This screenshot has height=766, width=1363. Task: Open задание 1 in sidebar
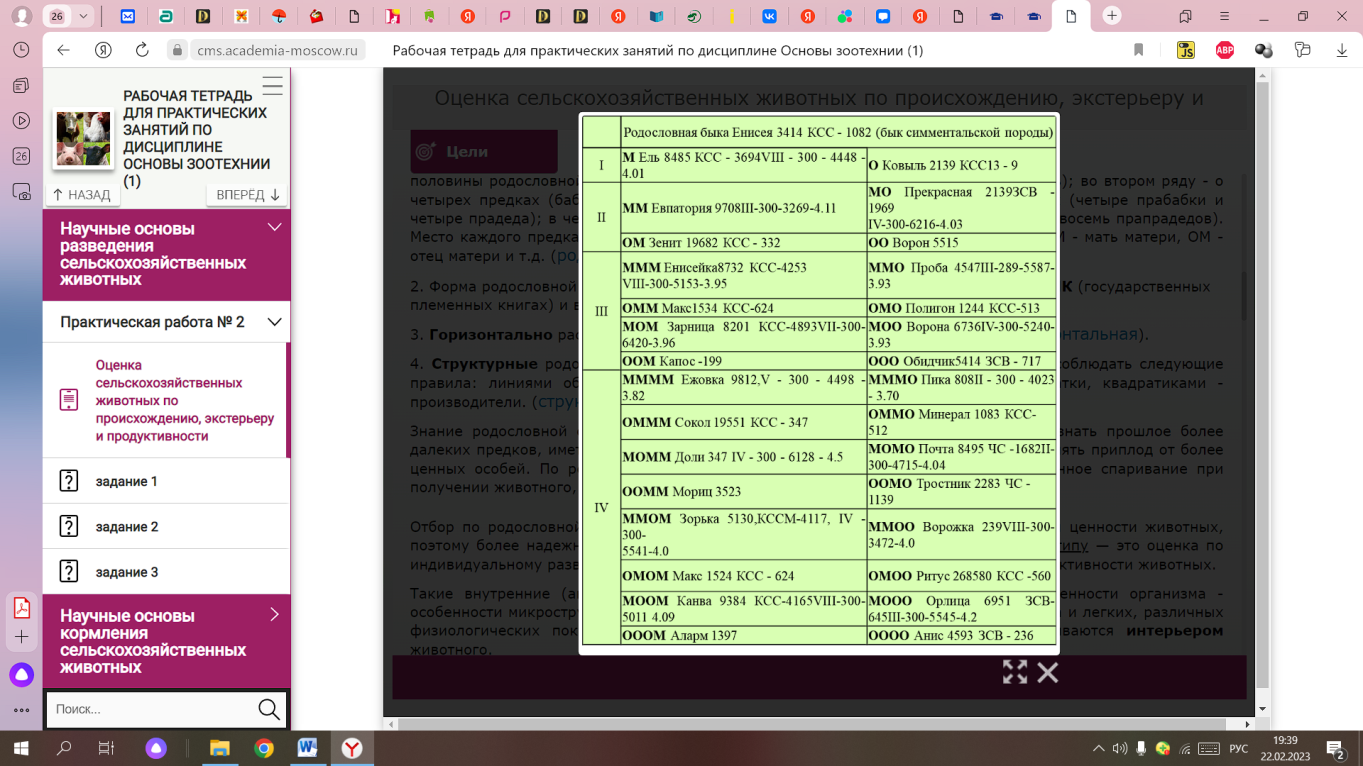point(126,481)
